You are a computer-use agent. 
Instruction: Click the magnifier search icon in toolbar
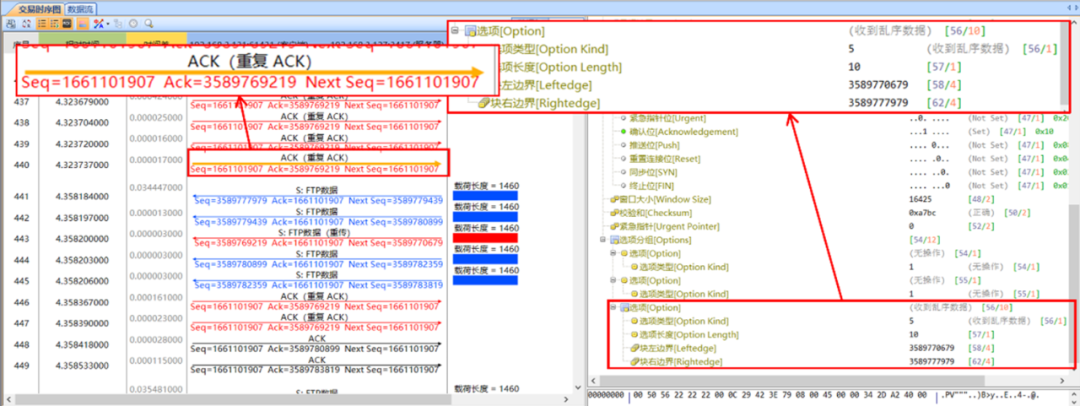pos(150,22)
